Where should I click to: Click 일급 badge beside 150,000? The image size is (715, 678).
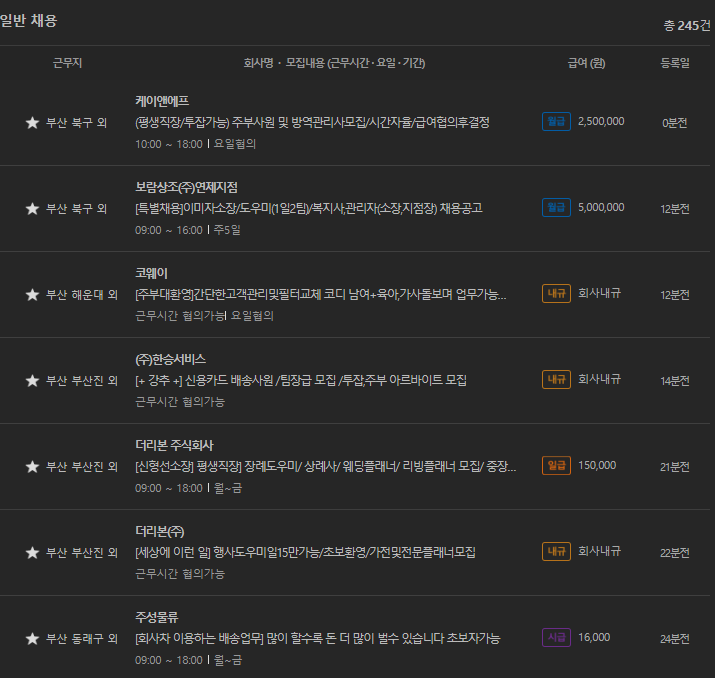tap(556, 466)
